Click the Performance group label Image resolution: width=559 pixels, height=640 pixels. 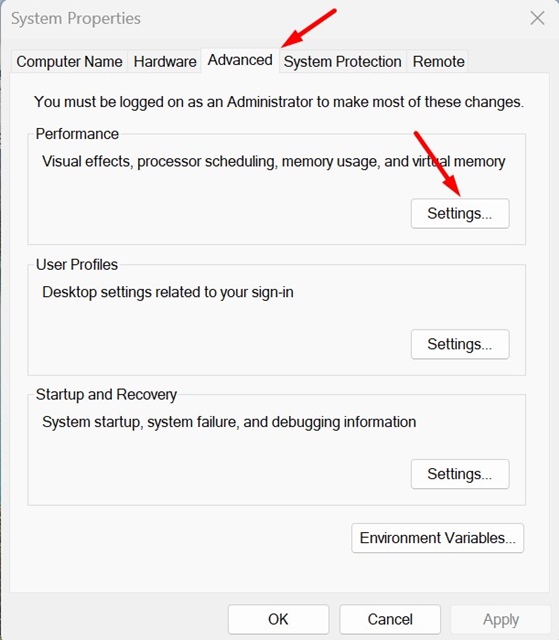coord(77,134)
